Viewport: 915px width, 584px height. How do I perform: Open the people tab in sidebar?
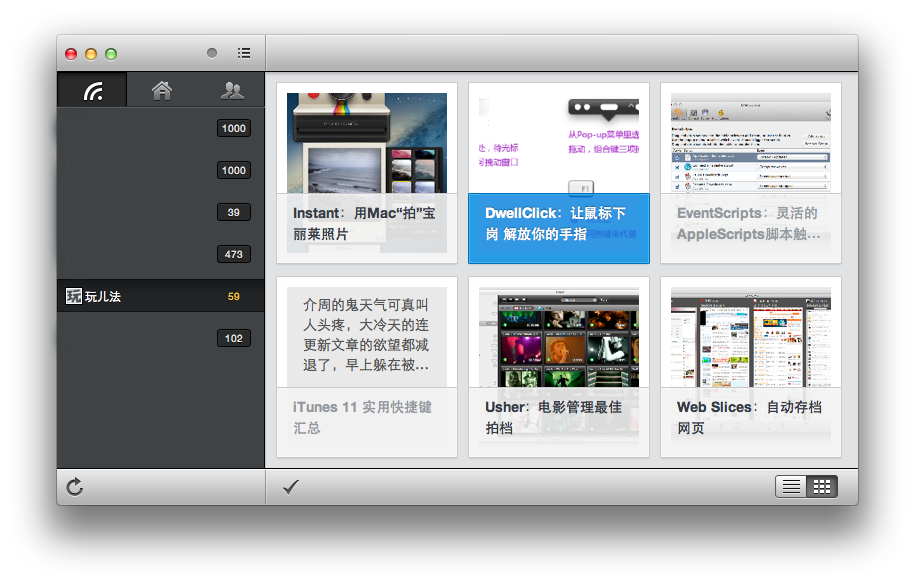(x=232, y=91)
